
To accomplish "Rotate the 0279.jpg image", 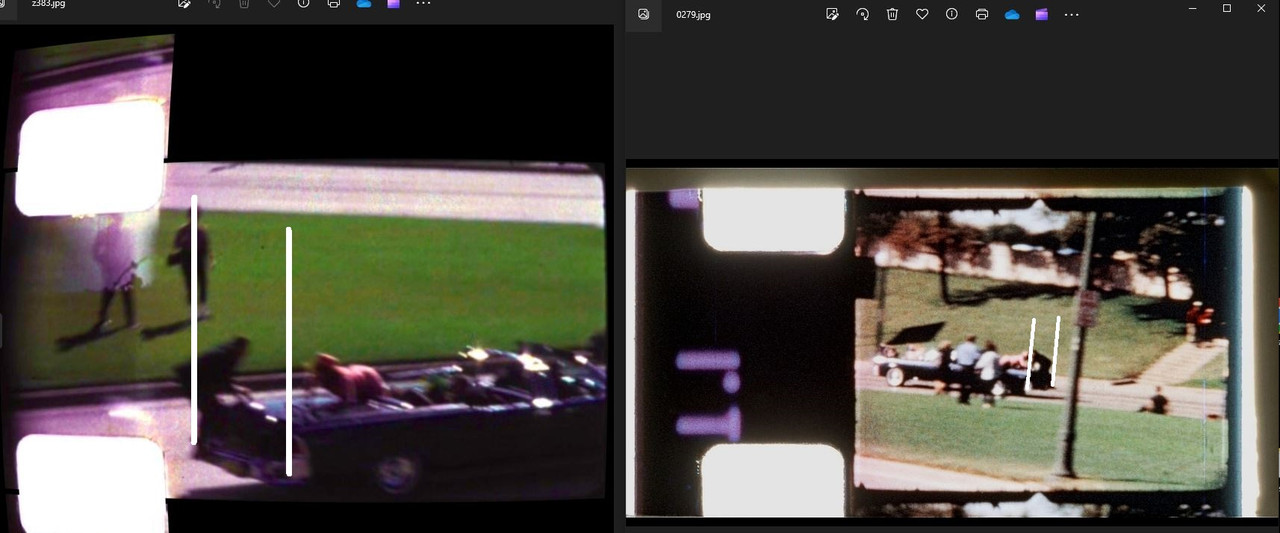I will (x=862, y=15).
